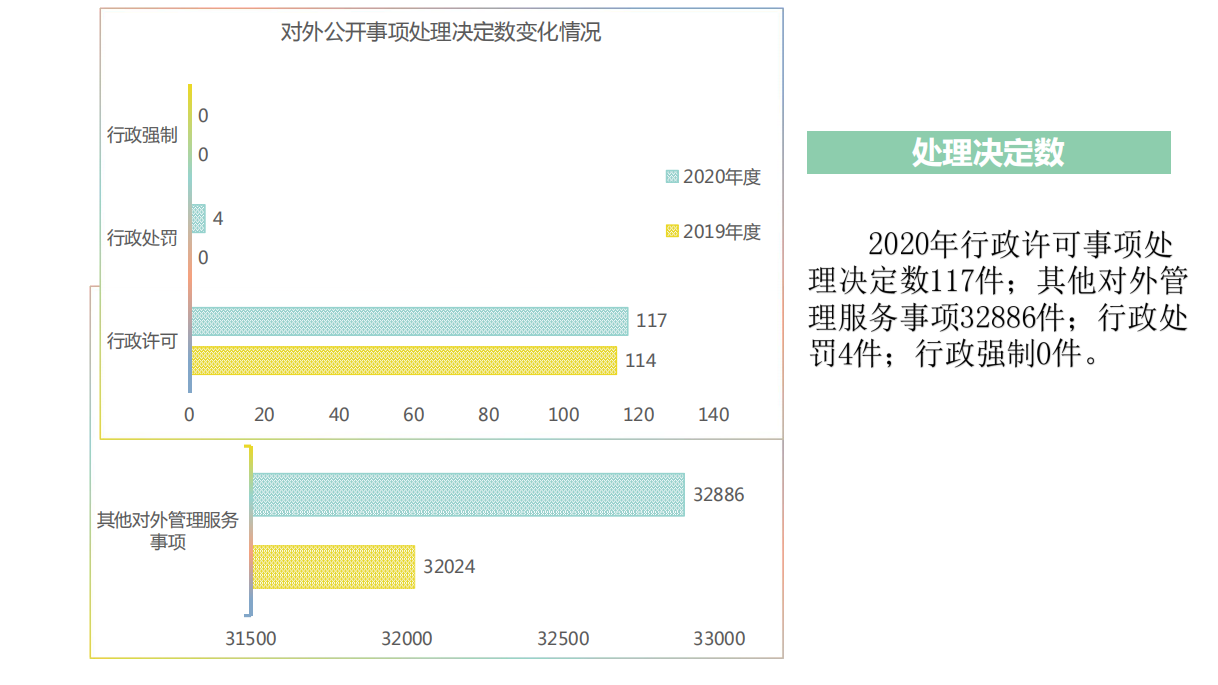Image resolution: width=1218 pixels, height=685 pixels.
Task: Select the chart title 对外公开事项处理决定数变化情况
Action: [x=440, y=32]
